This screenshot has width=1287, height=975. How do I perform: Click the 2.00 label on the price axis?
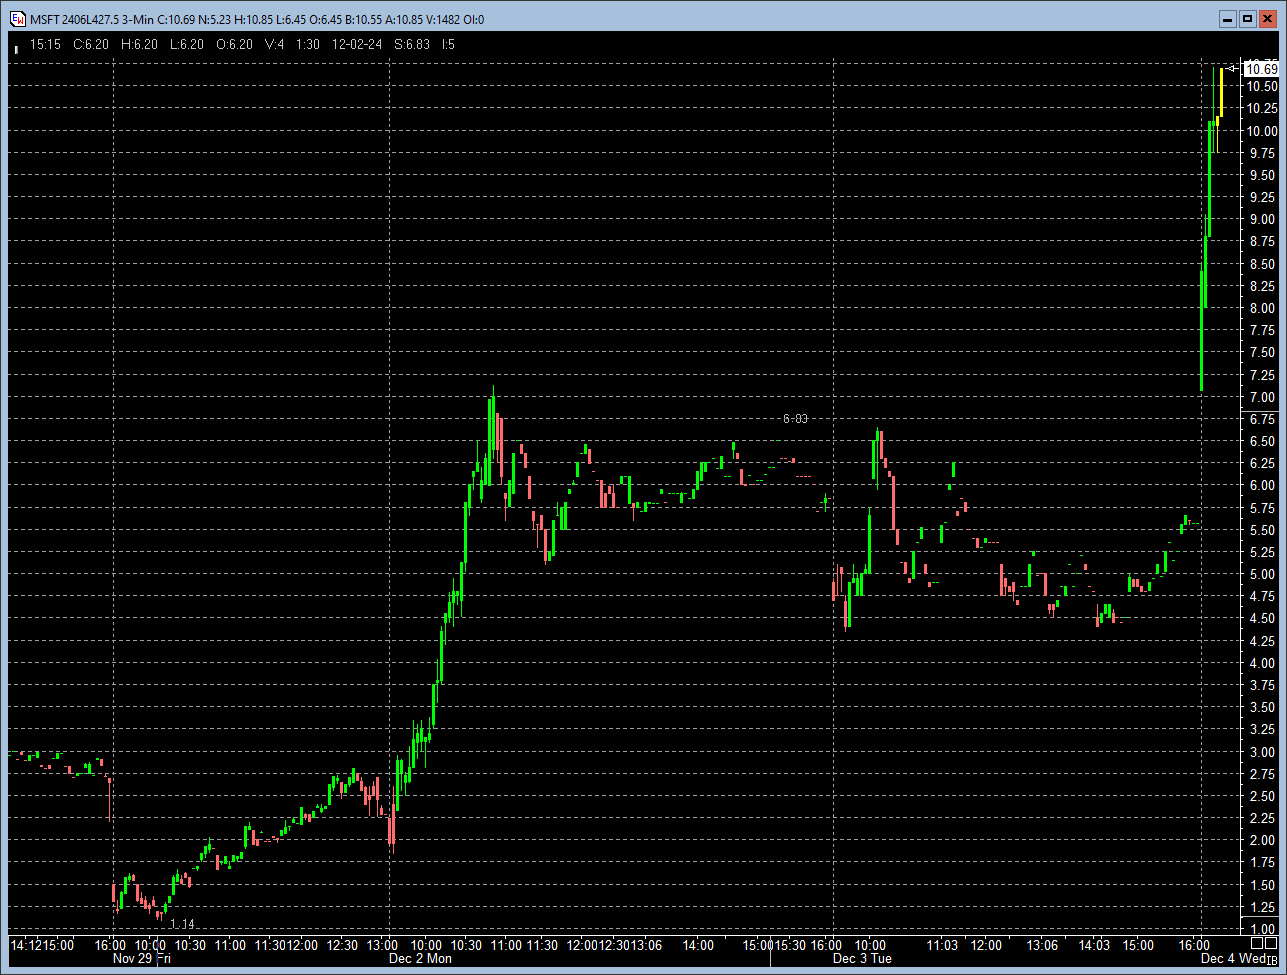[1262, 841]
